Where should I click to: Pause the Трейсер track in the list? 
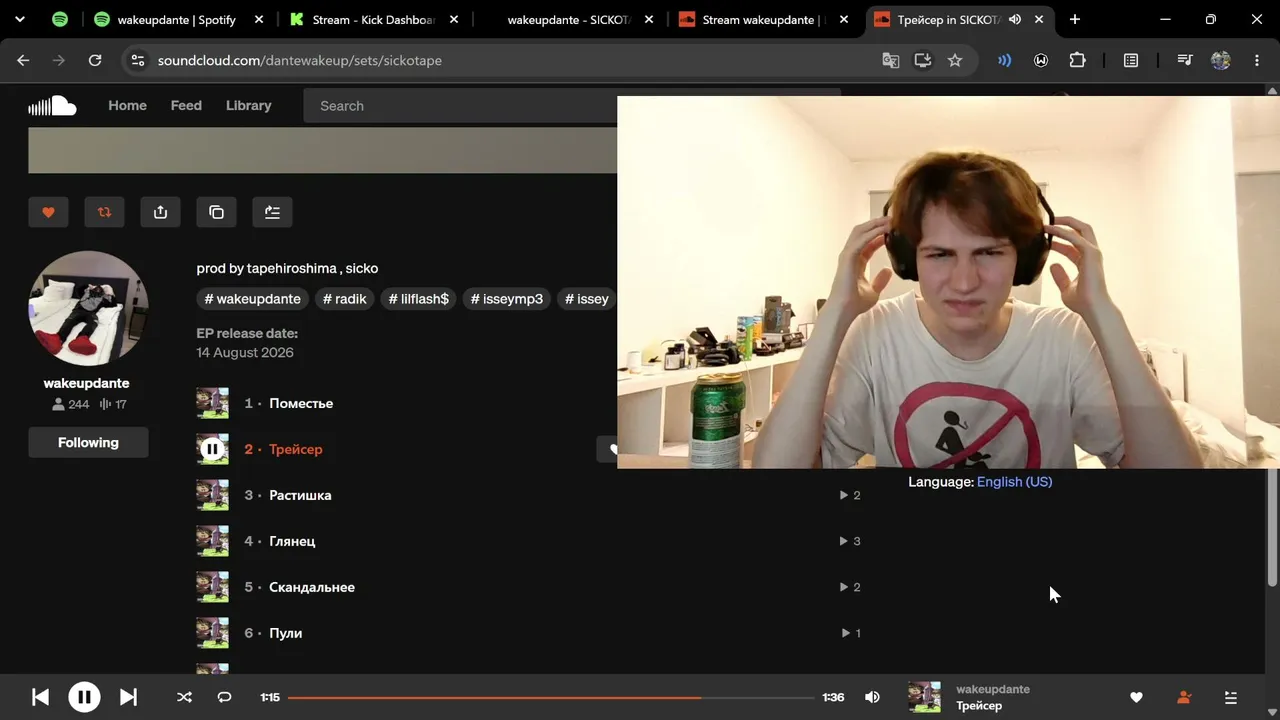212,449
